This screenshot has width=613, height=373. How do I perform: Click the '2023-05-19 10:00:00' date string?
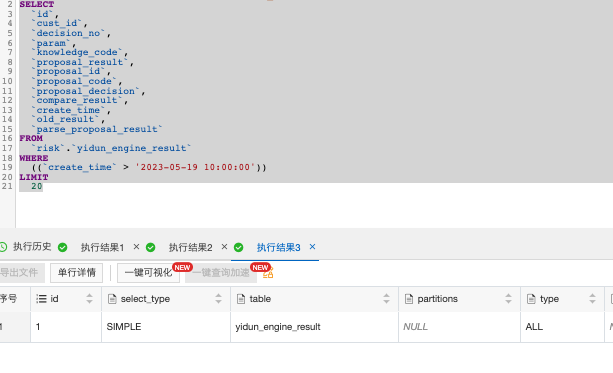(x=195, y=167)
